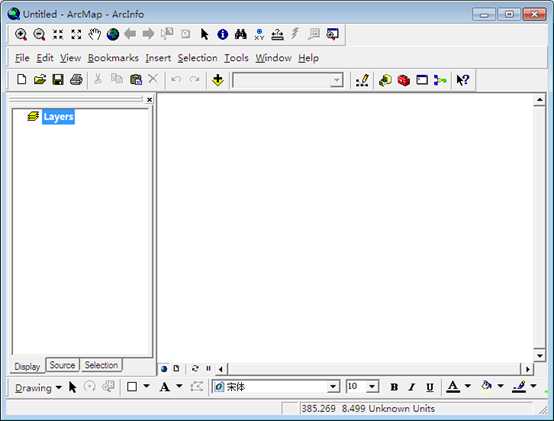Image resolution: width=554 pixels, height=421 pixels.
Task: Open the Drawing menu dropdown
Action: (x=38, y=388)
